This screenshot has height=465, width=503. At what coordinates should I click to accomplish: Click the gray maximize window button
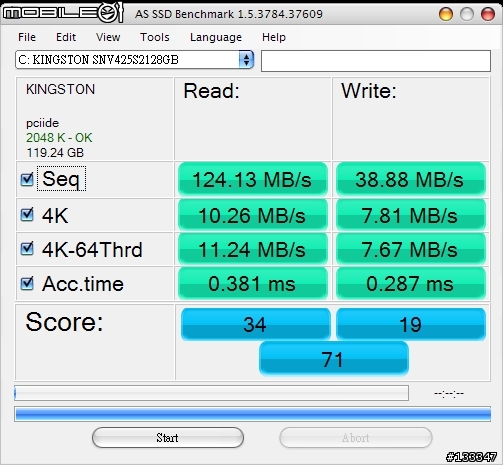click(467, 14)
